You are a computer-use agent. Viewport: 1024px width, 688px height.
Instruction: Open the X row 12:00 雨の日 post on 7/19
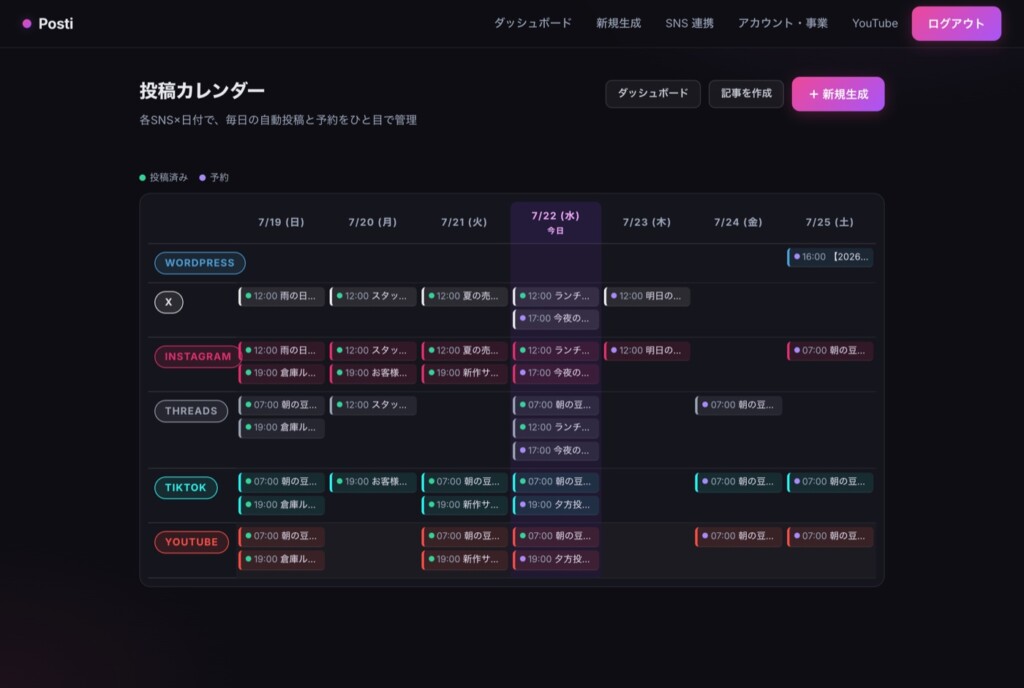281,296
